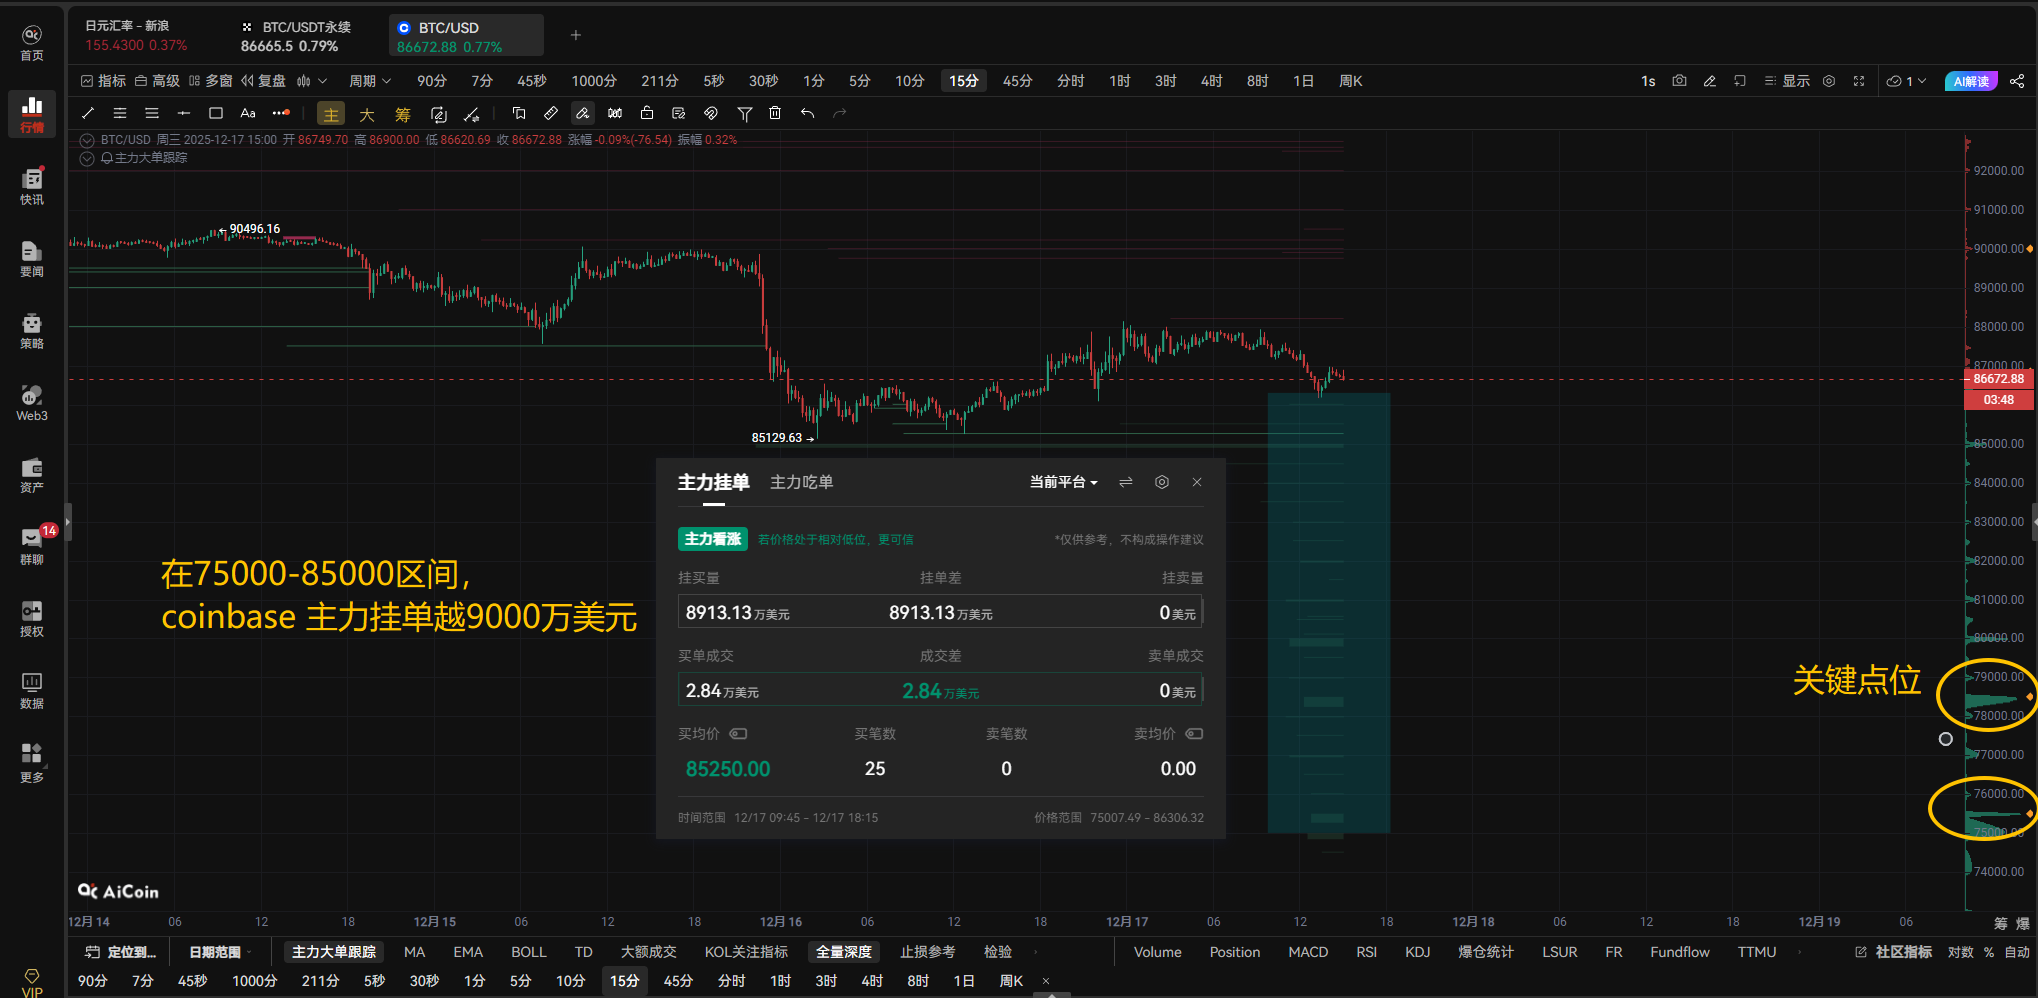The image size is (2038, 998).
Task: Click the AI解读 button
Action: point(1969,81)
